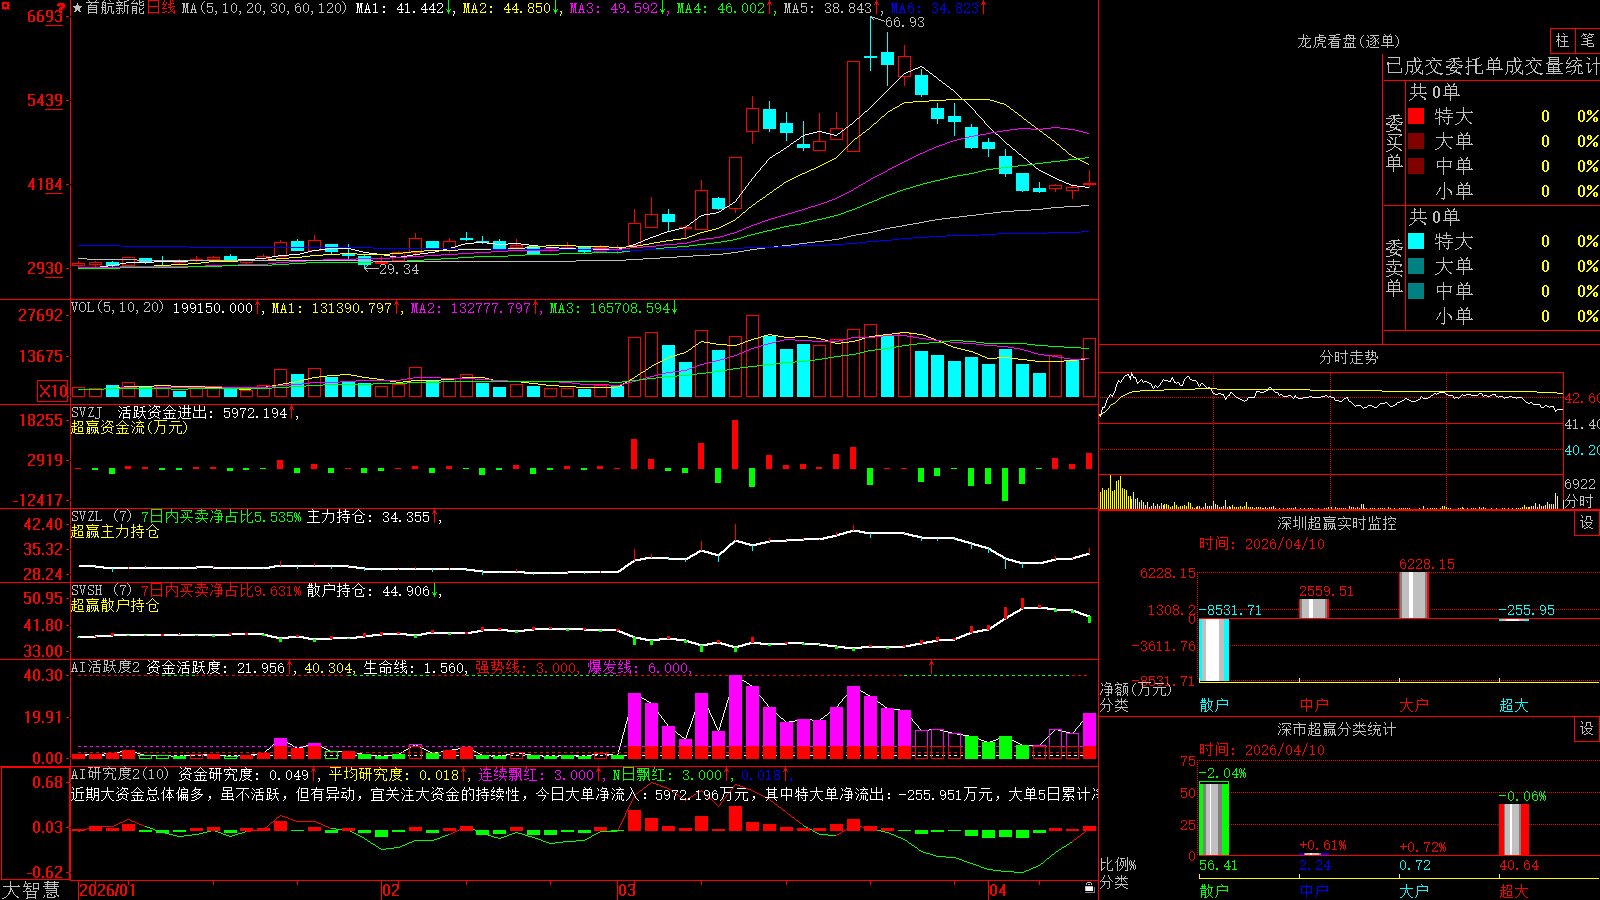Click the cyan 特大 sell-order color swatch
Image resolution: width=1600 pixels, height=900 pixels.
tap(1416, 241)
